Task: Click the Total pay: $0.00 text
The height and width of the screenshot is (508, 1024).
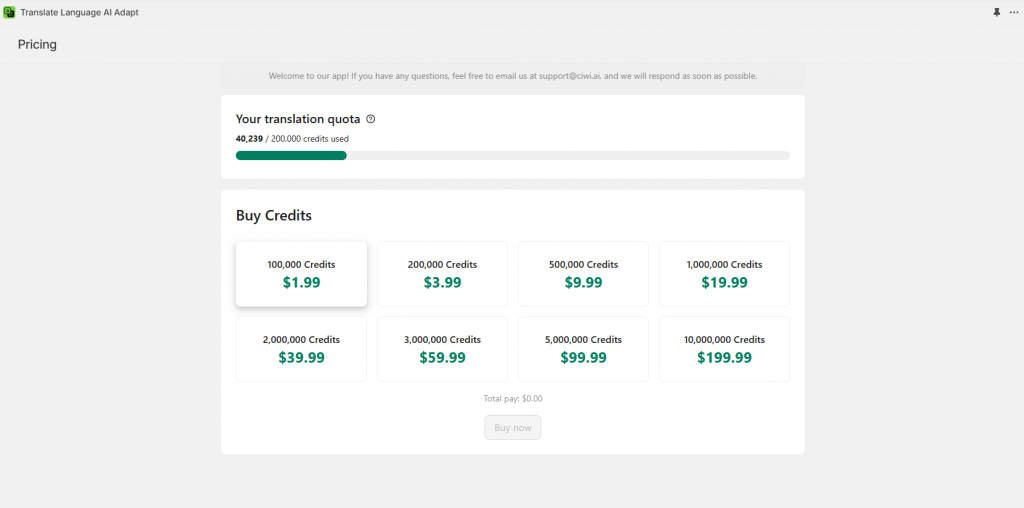Action: tap(512, 398)
